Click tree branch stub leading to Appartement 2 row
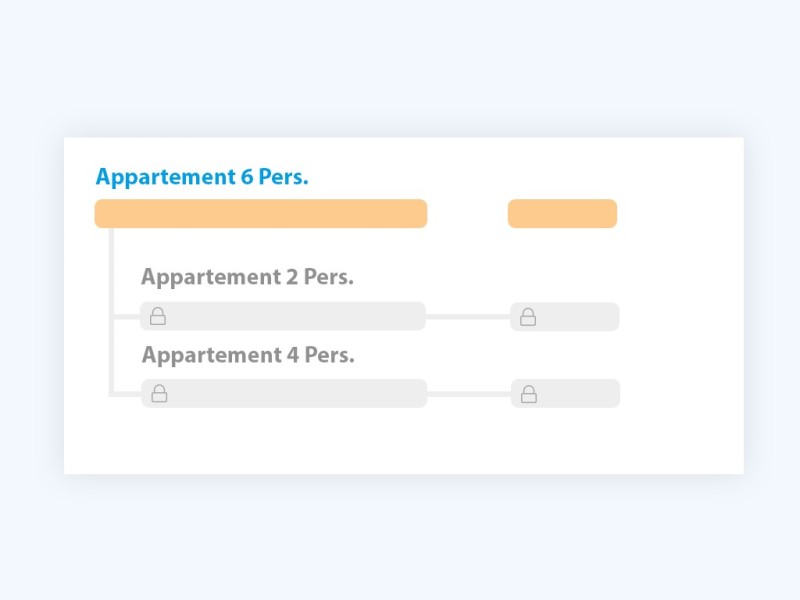 point(126,317)
